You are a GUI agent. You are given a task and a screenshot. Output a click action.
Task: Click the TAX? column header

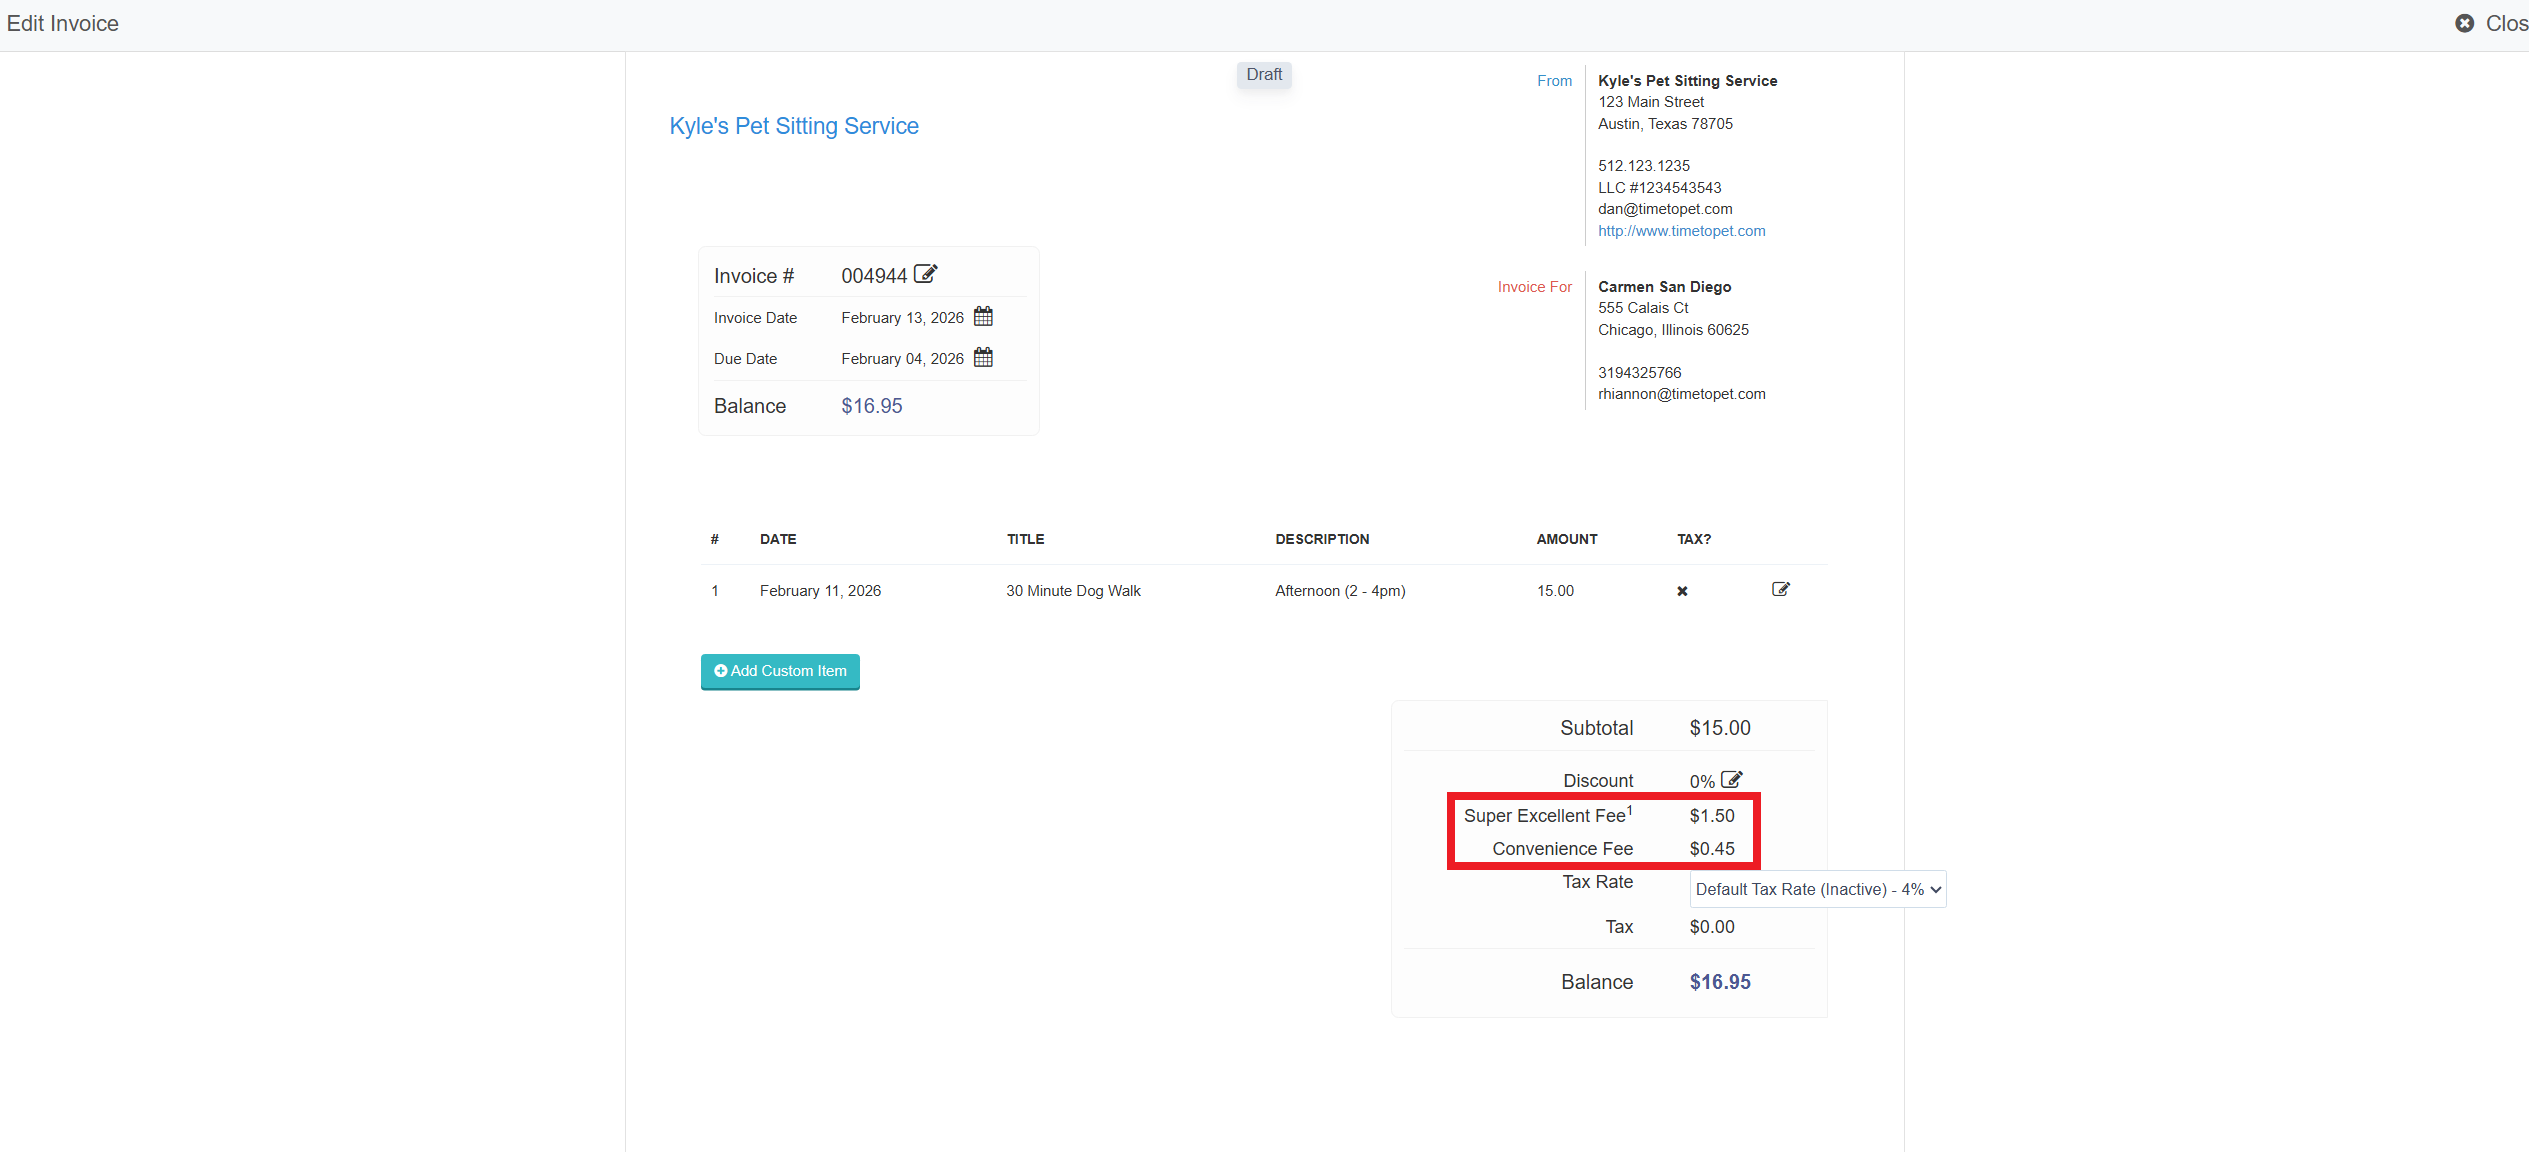[1694, 539]
